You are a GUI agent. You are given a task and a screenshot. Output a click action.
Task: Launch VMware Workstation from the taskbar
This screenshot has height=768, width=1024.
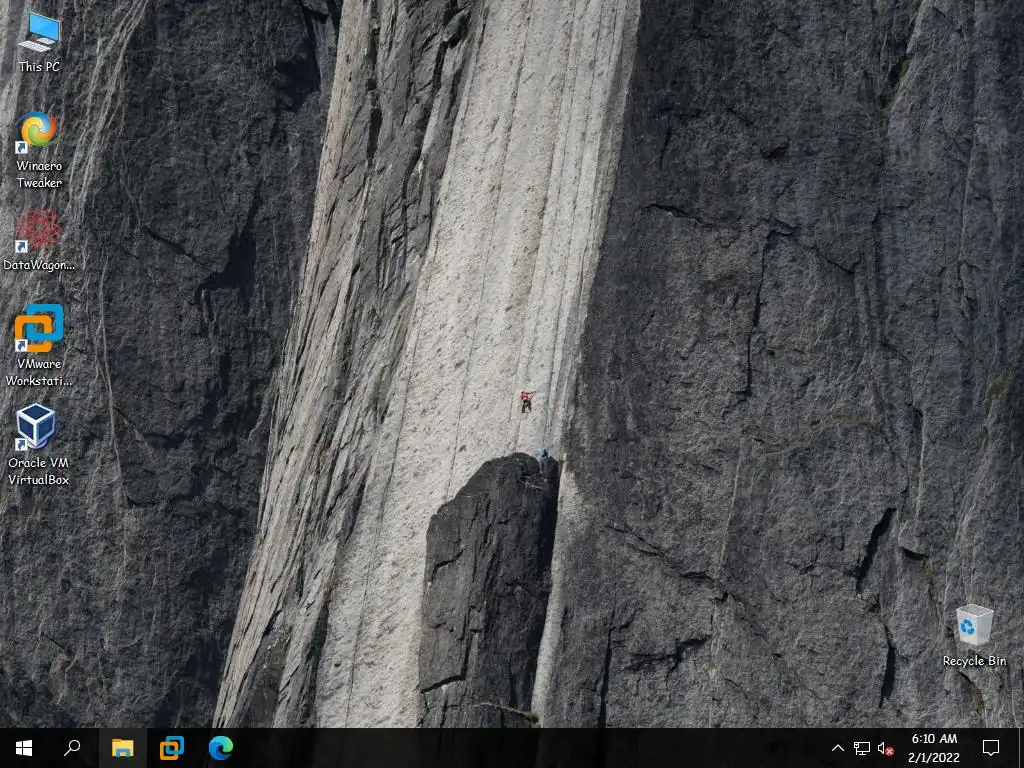tap(172, 748)
